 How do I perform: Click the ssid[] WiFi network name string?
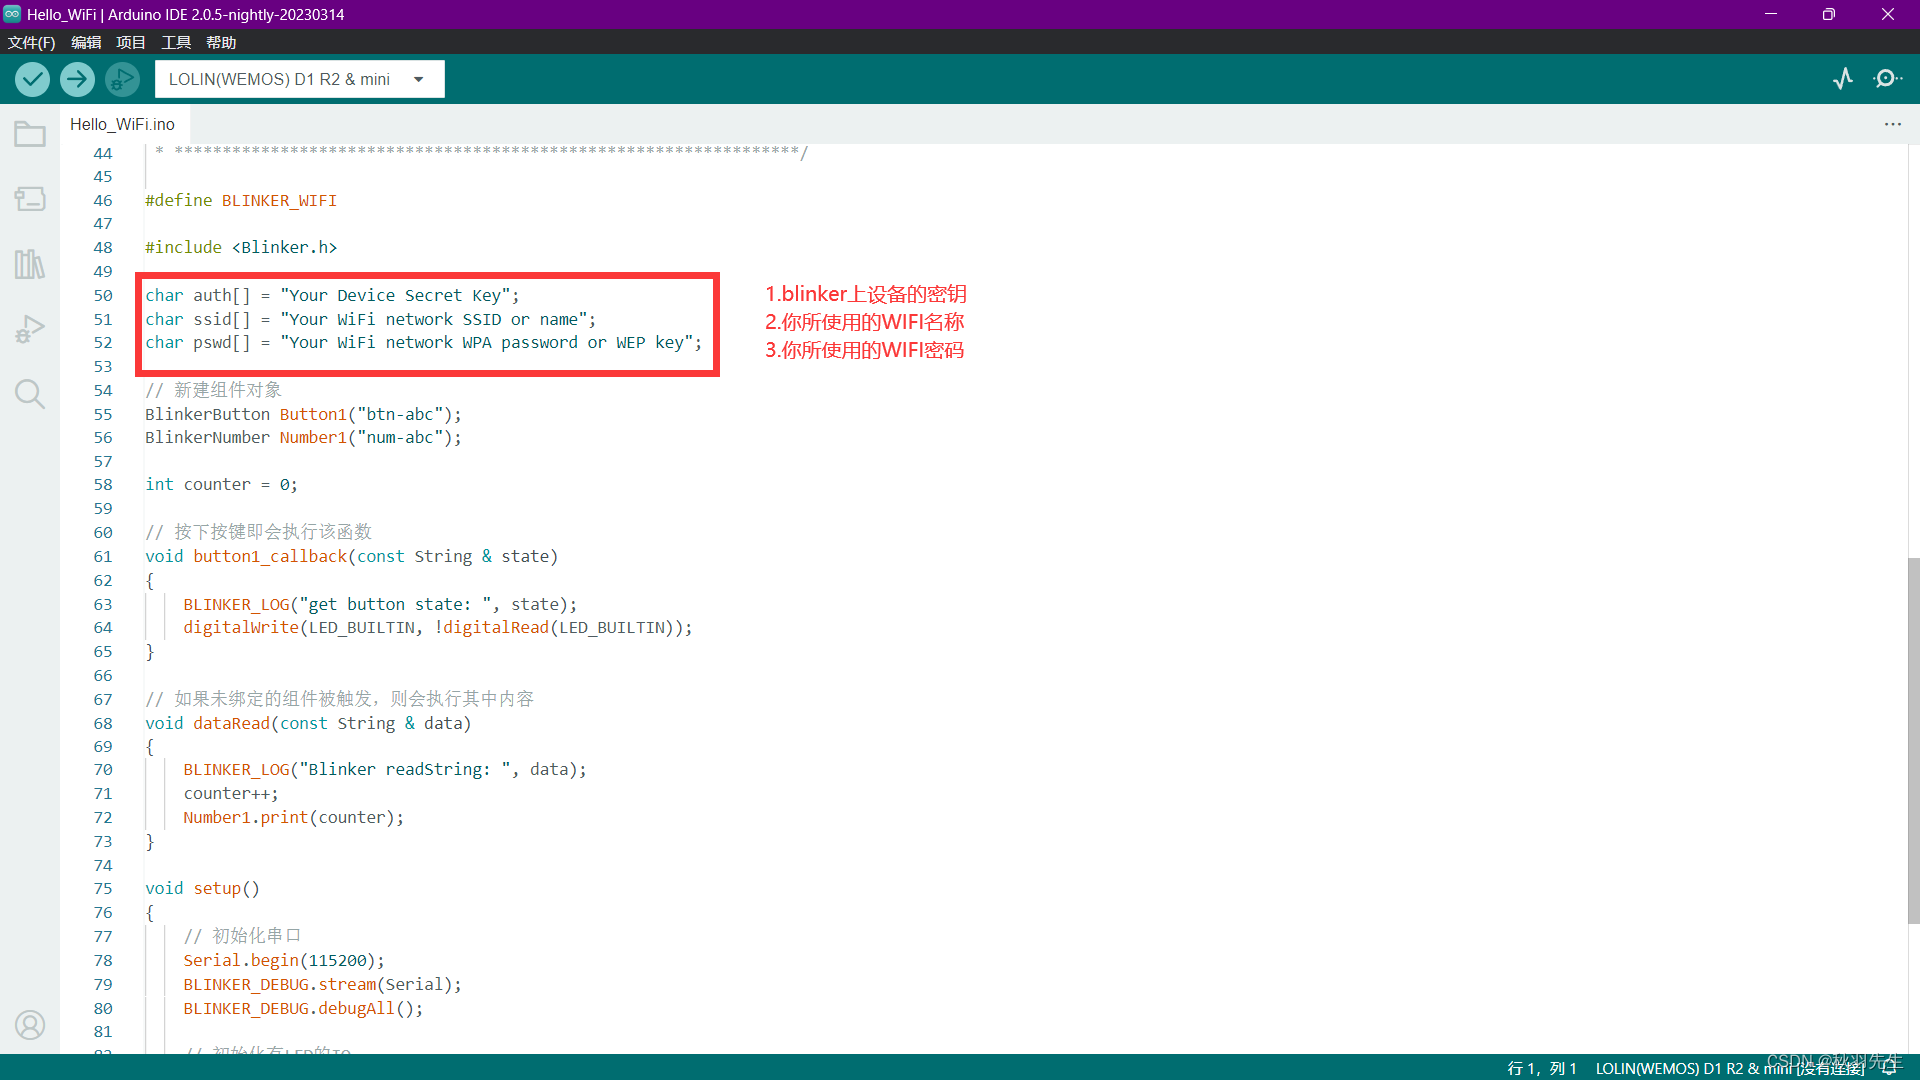coord(434,319)
